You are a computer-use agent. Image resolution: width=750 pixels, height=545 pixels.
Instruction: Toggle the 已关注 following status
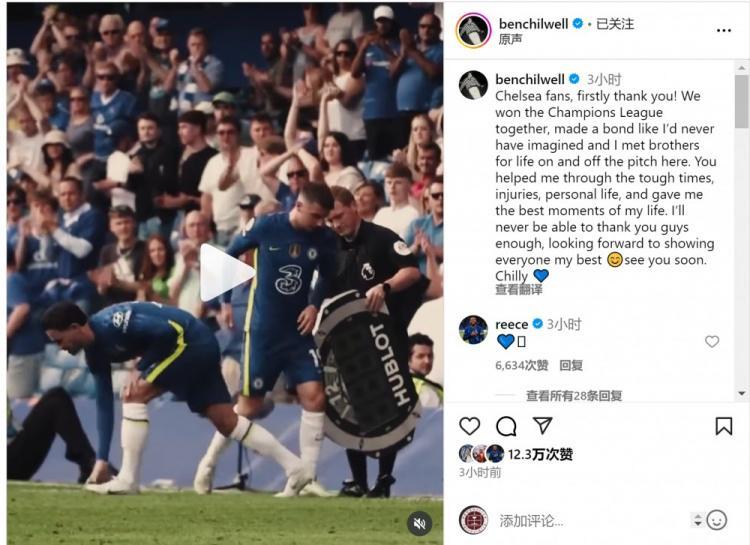pos(615,23)
